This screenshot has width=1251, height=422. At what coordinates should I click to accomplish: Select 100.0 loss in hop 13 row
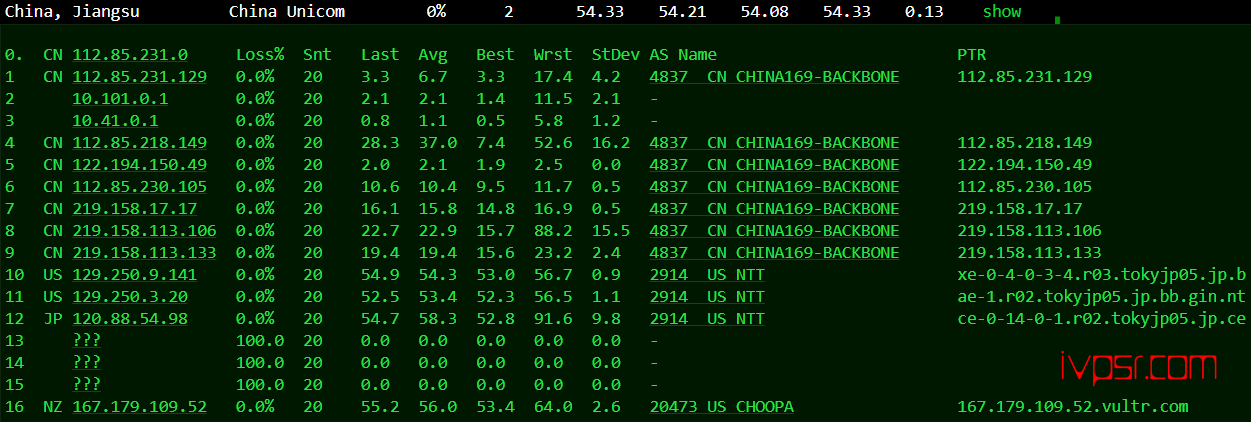260,340
